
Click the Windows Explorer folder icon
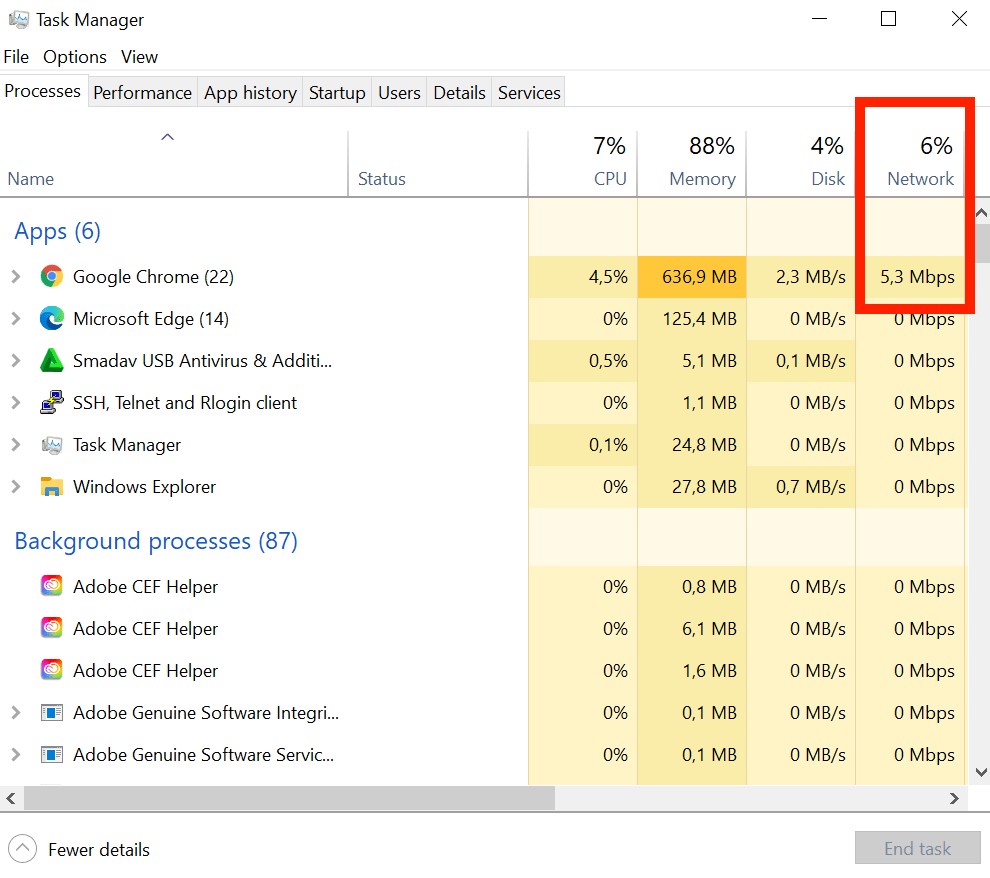click(52, 487)
